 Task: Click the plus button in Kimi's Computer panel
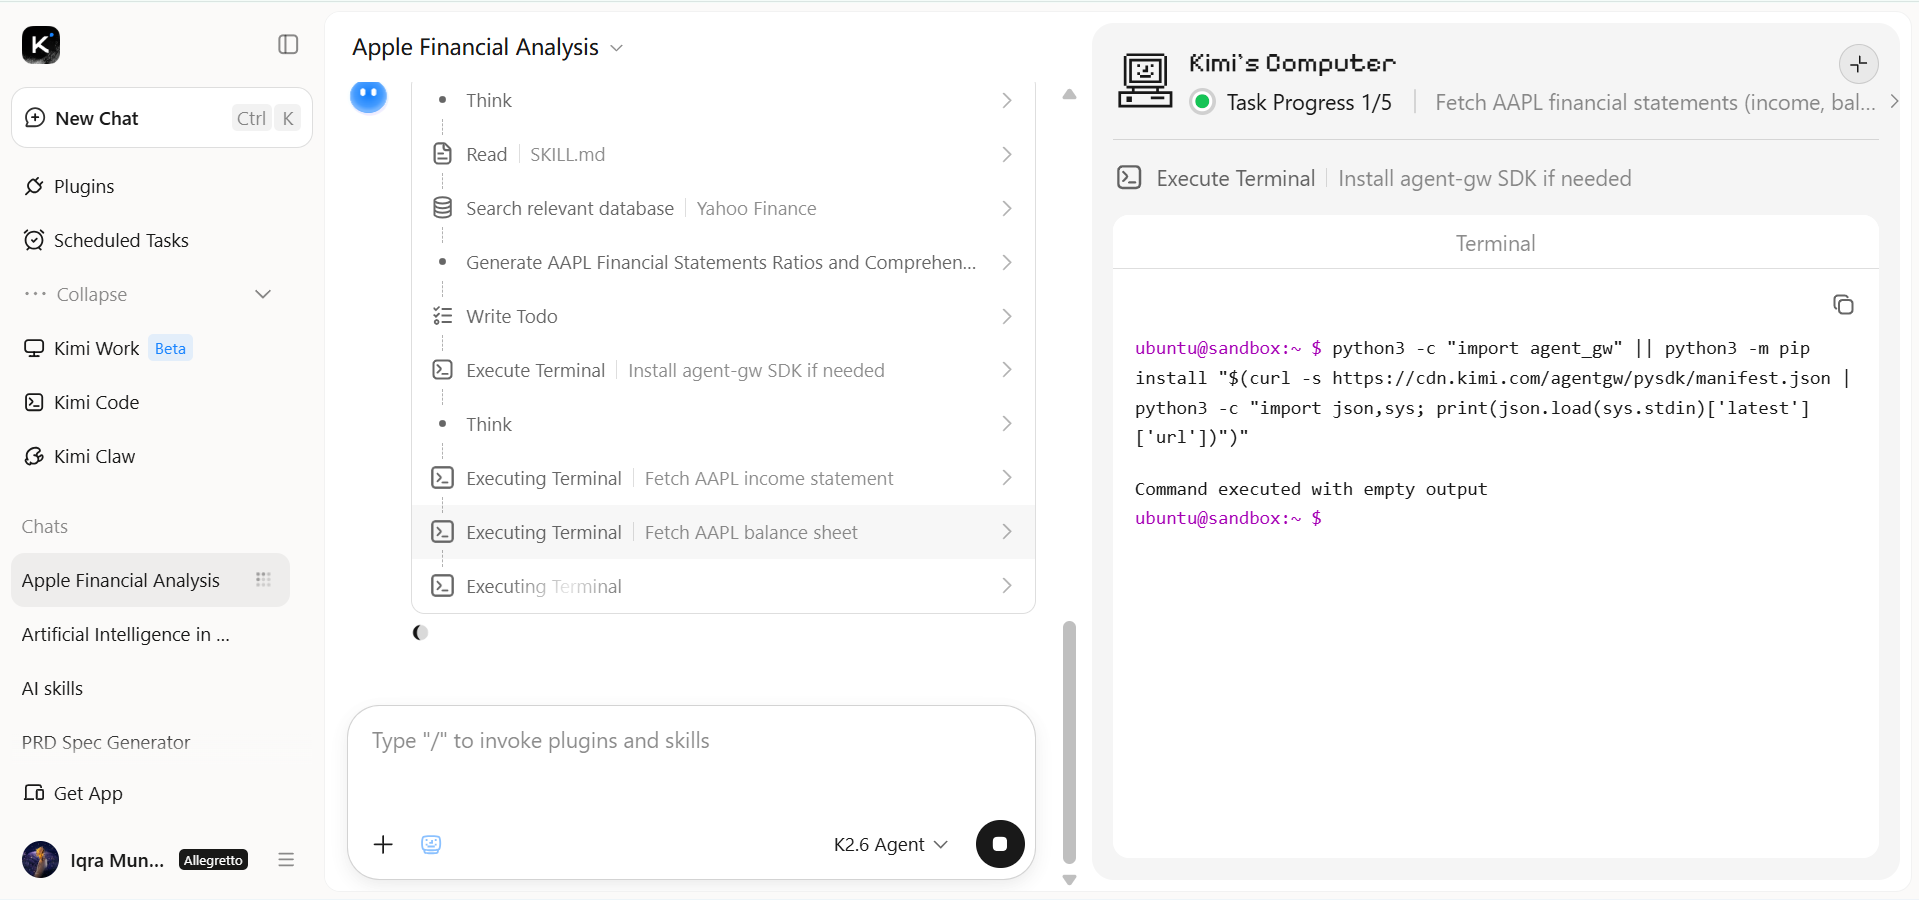(x=1858, y=64)
